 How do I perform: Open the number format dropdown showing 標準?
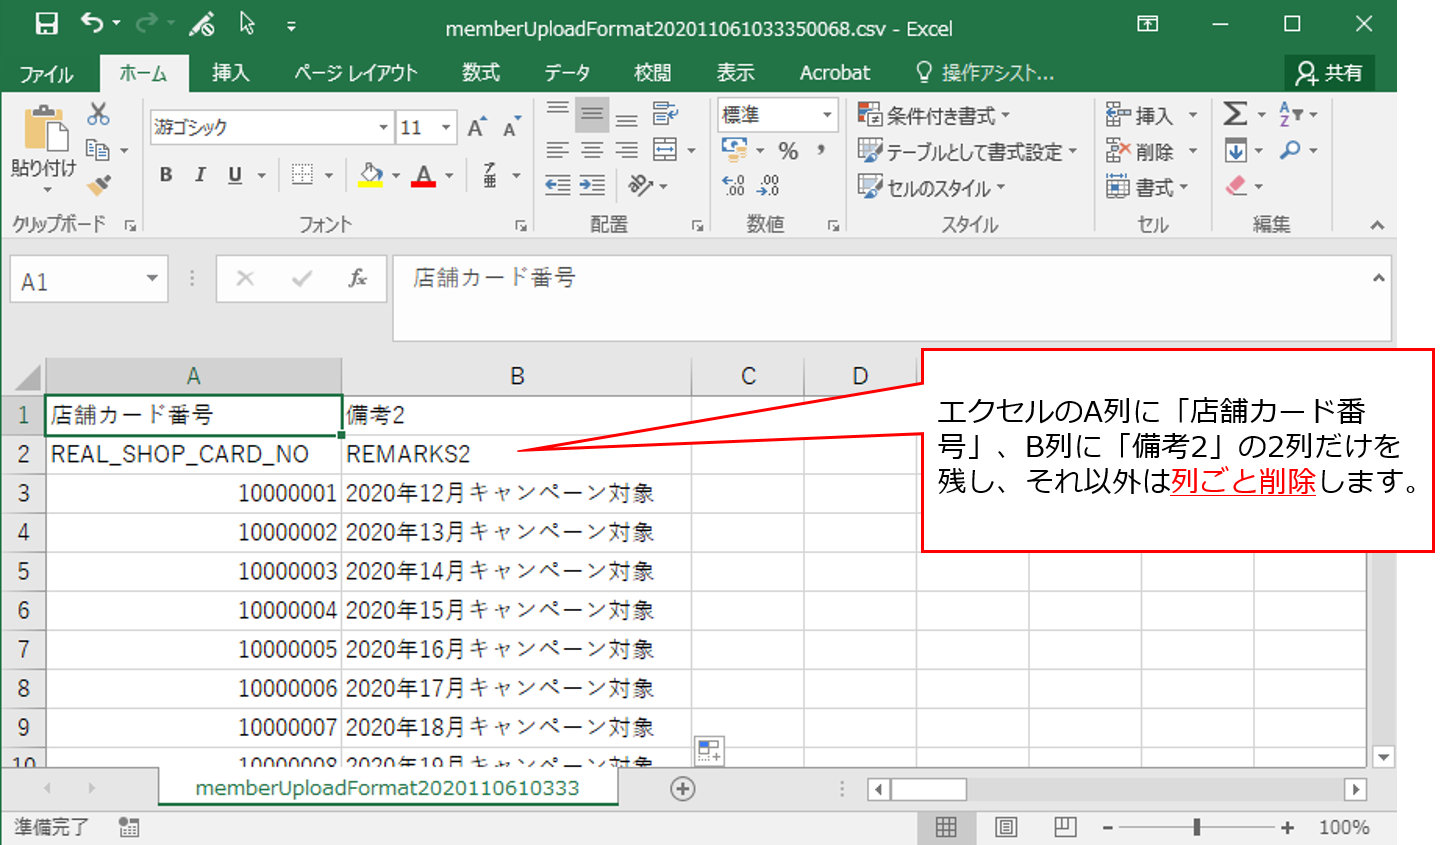[827, 115]
